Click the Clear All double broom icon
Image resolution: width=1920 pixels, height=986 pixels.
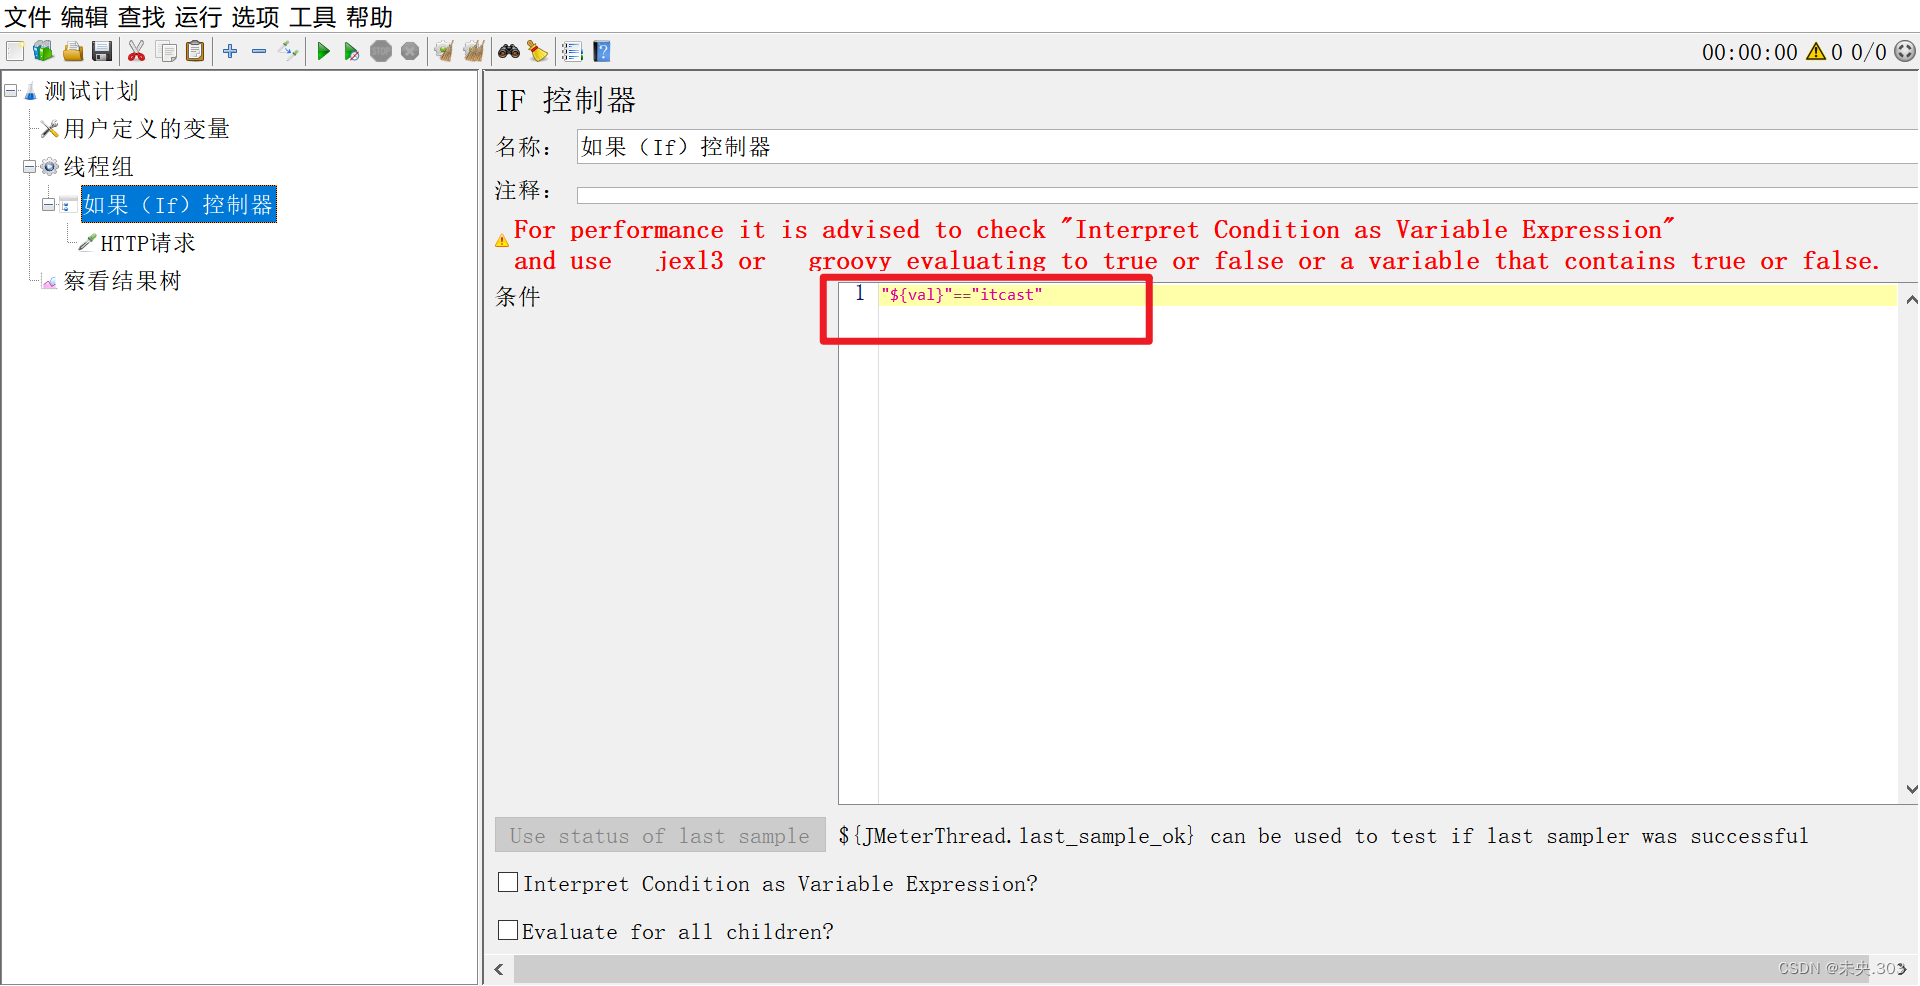pos(473,51)
